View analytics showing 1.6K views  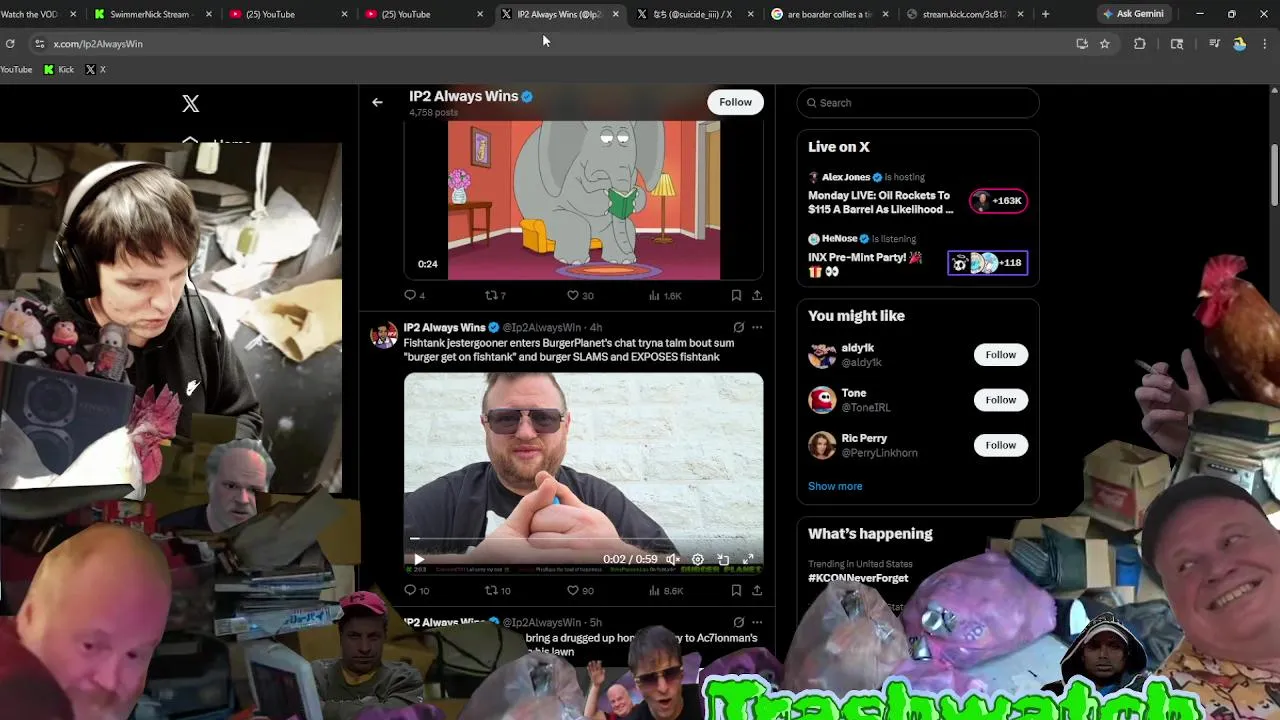pyautogui.click(x=665, y=295)
